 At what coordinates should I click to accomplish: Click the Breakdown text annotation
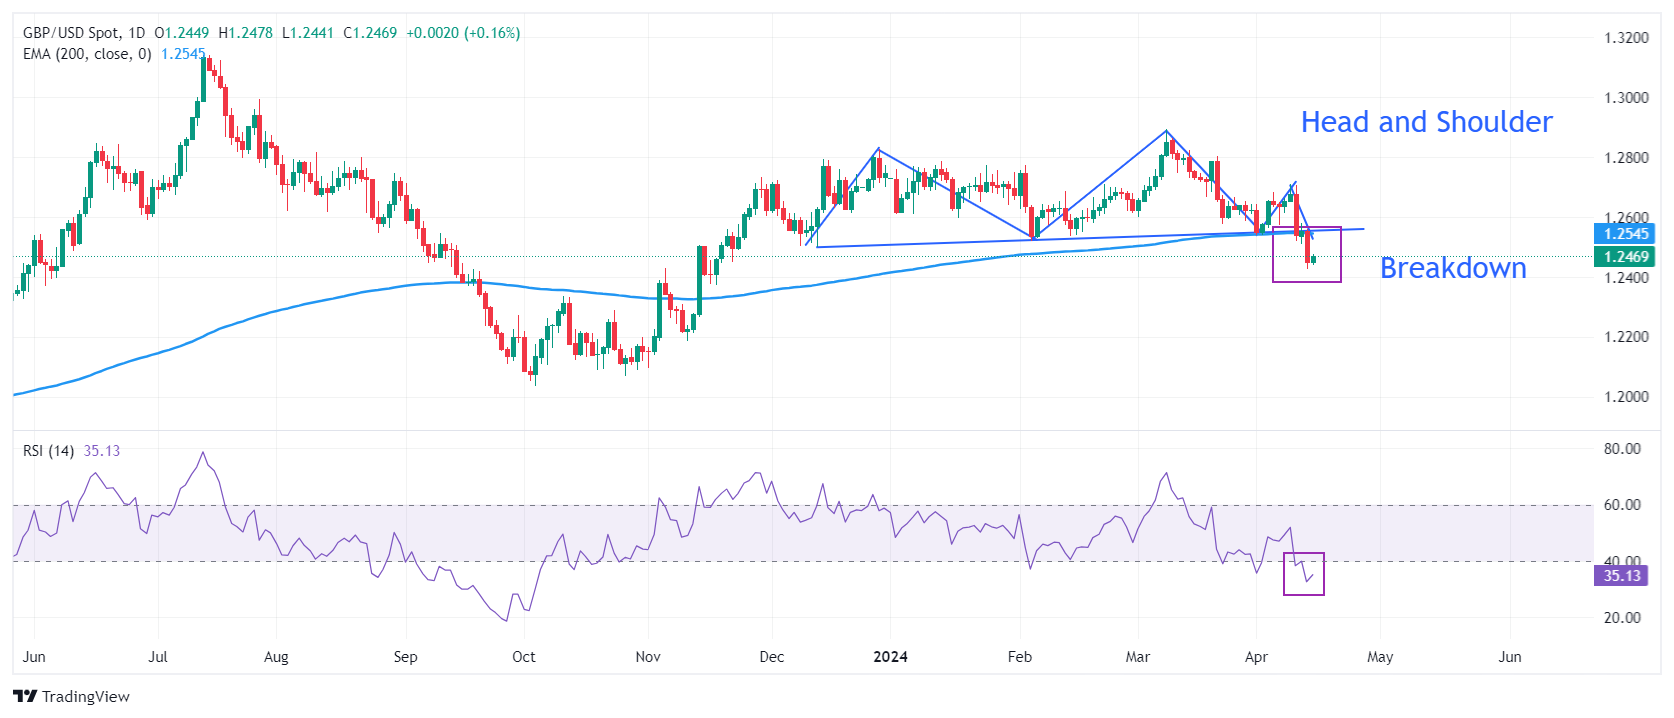(1452, 268)
